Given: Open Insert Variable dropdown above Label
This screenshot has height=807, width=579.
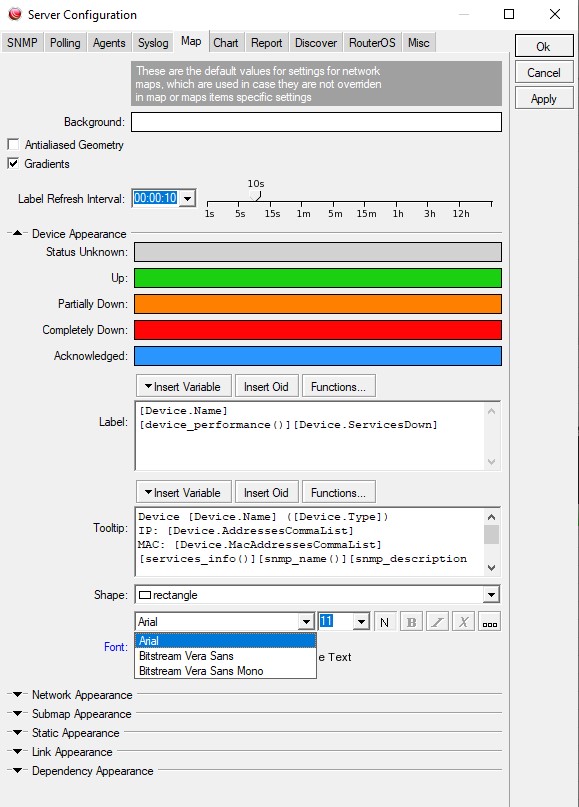Looking at the screenshot, I should coord(184,387).
